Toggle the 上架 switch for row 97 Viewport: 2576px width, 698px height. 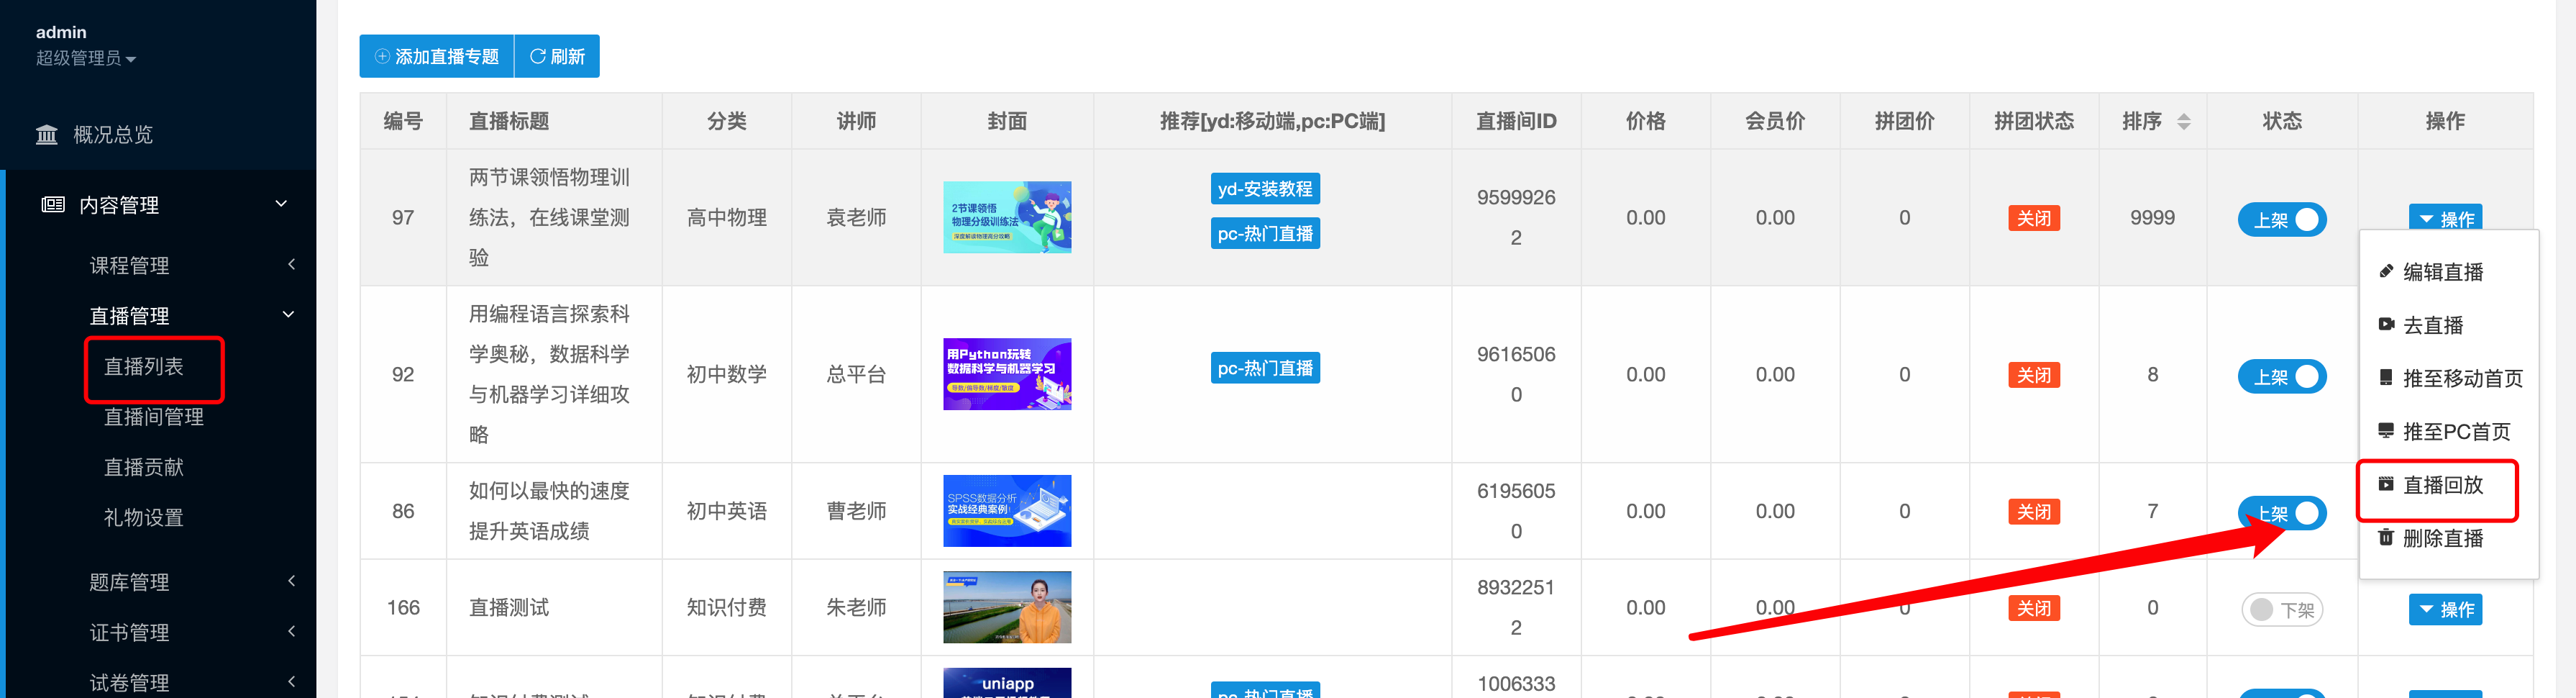(2282, 219)
